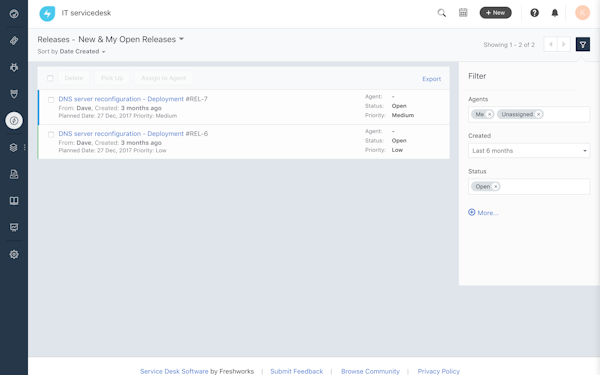The width and height of the screenshot is (600, 375).
Task: Click inside the Agents filter field
Action: point(529,114)
